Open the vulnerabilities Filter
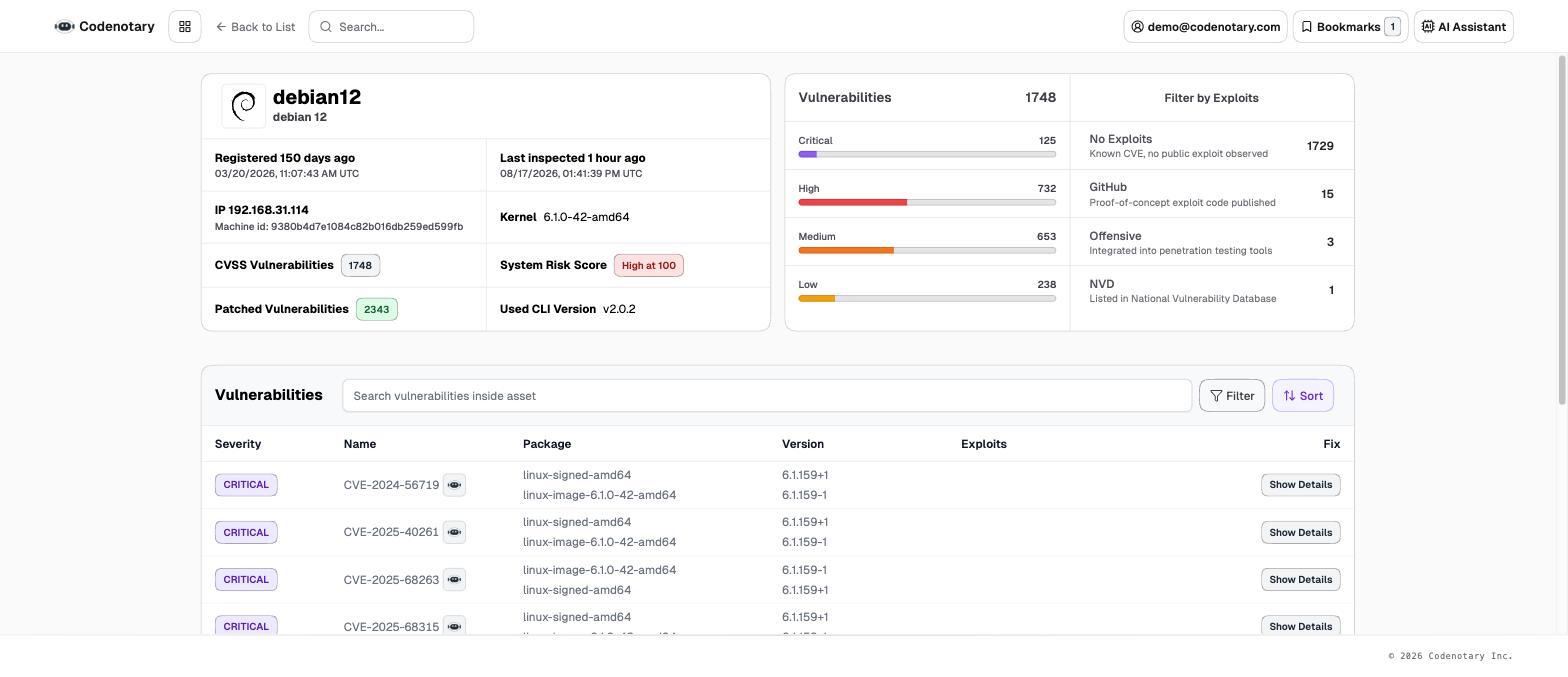 [1232, 396]
